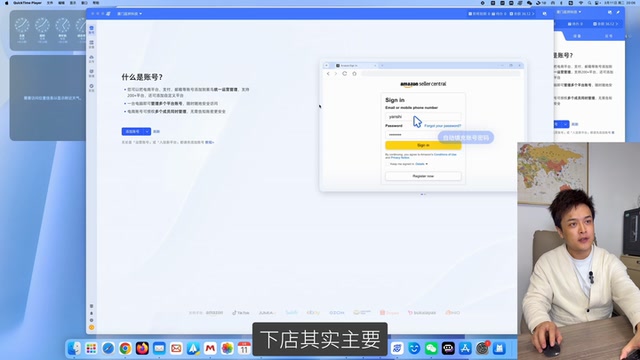Open the dropdown arrow on the blue add-account button
The width and height of the screenshot is (640, 360).
click(x=147, y=131)
